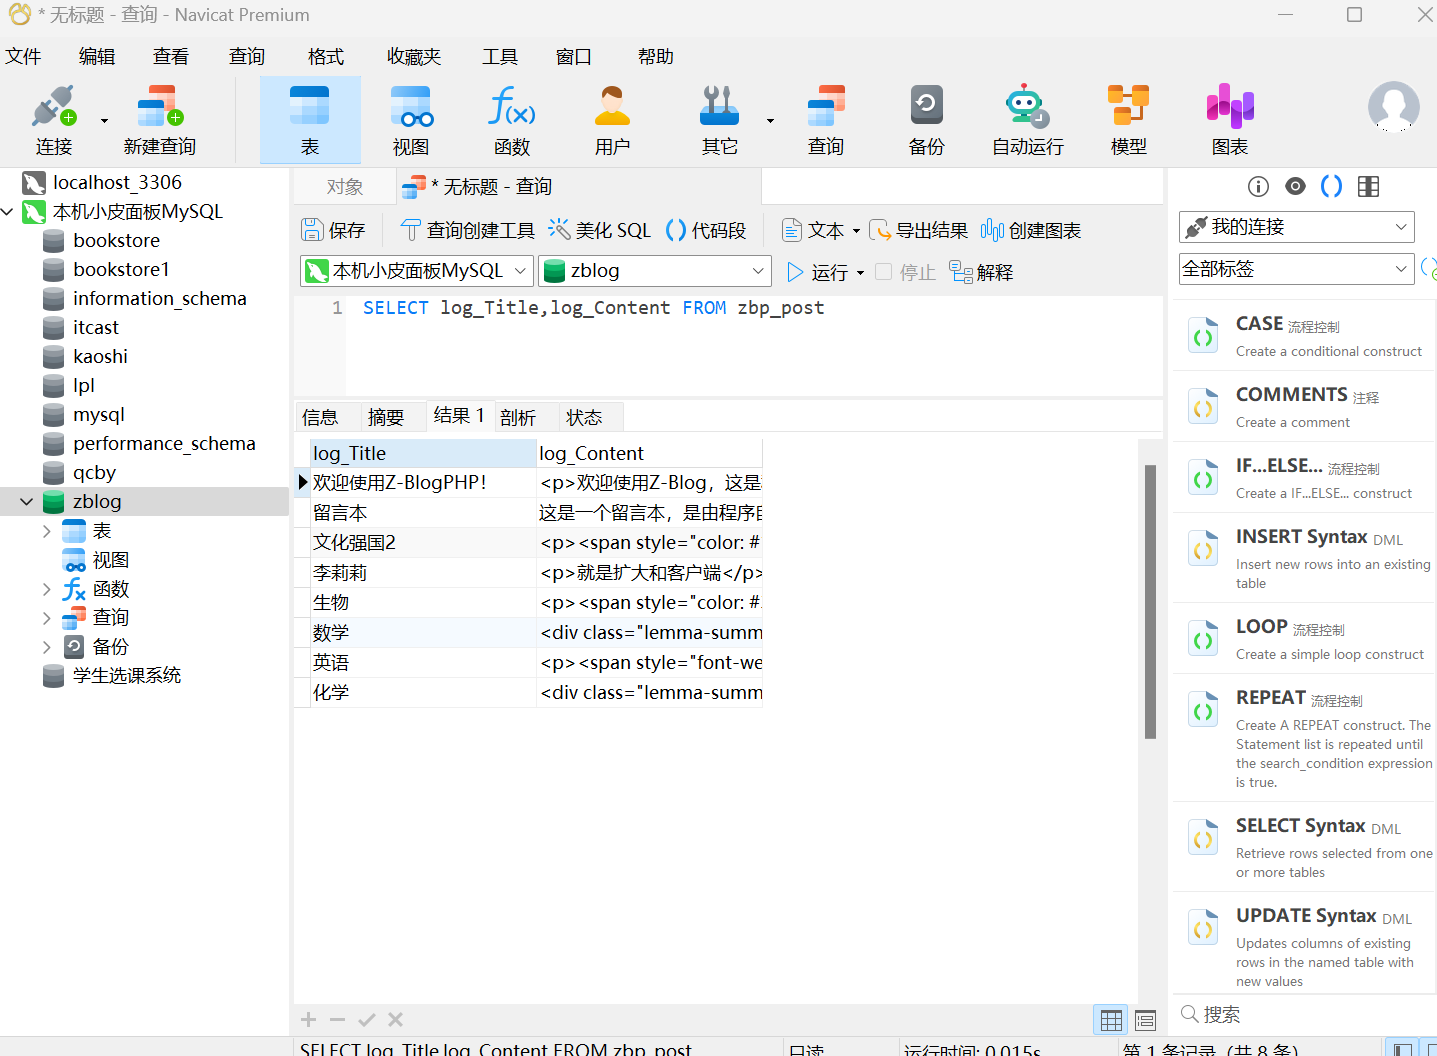The image size is (1437, 1056).
Task: Open the 全部标签 tags dropdown
Action: point(1297,269)
